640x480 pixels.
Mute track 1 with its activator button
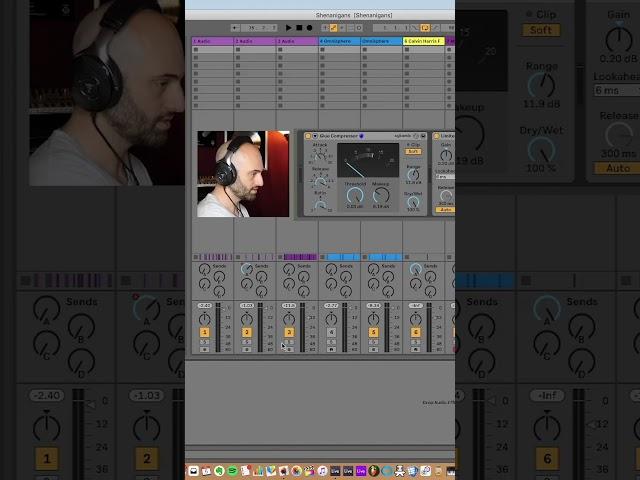(x=204, y=332)
